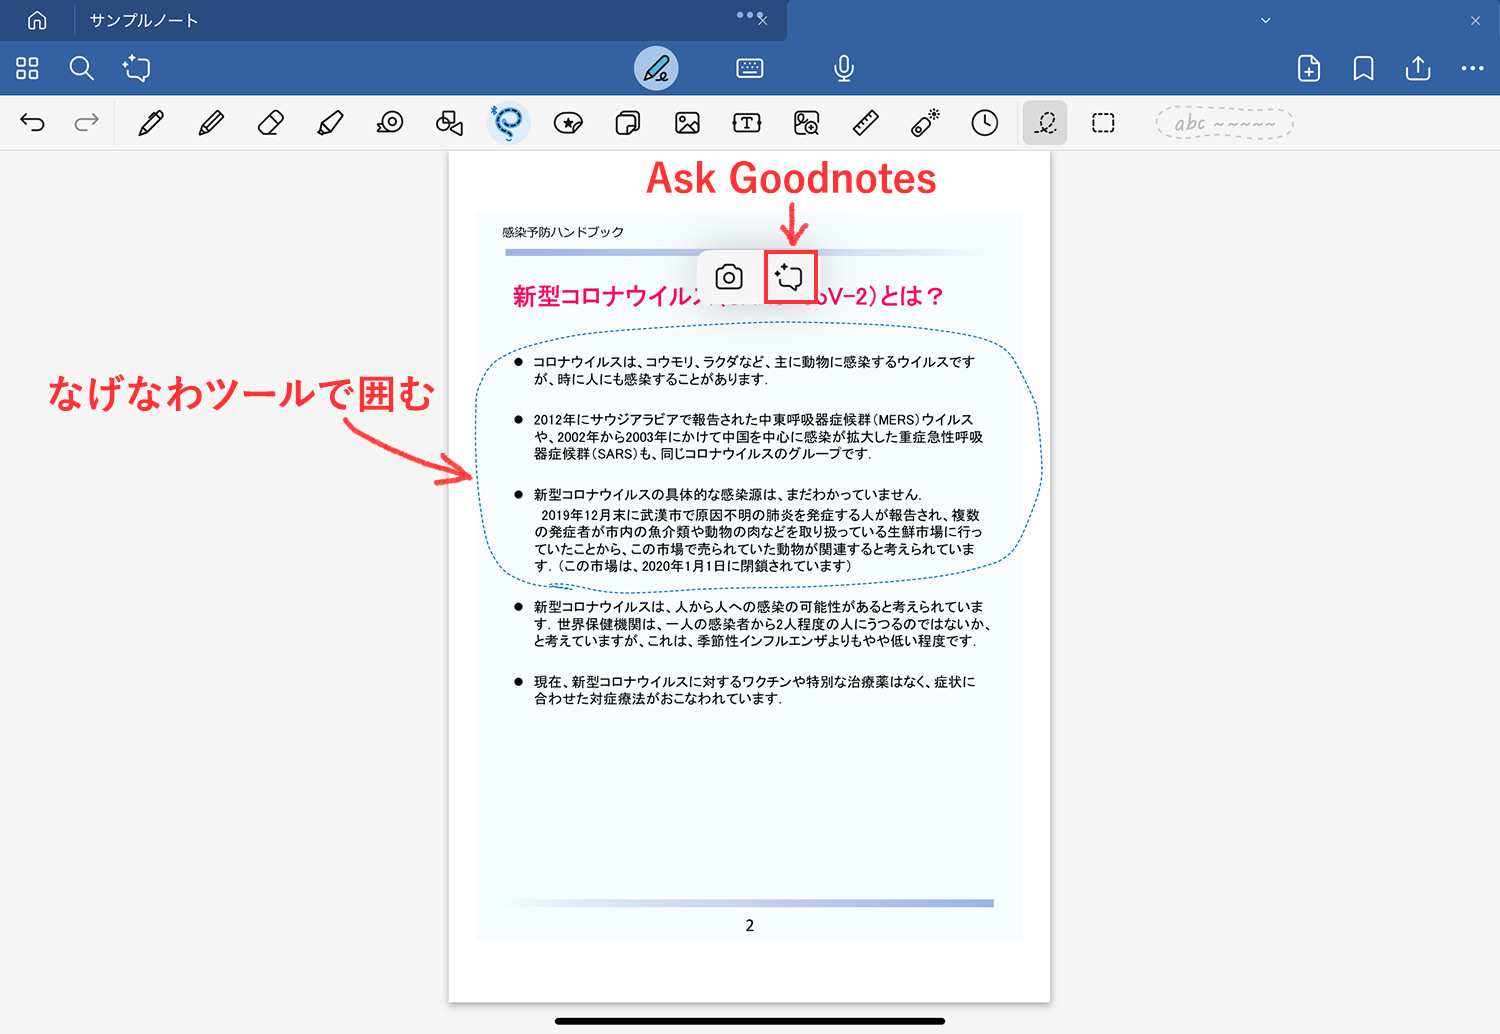Viewport: 1500px width, 1034px height.
Task: Select the Lasso tool
Action: coord(508,123)
